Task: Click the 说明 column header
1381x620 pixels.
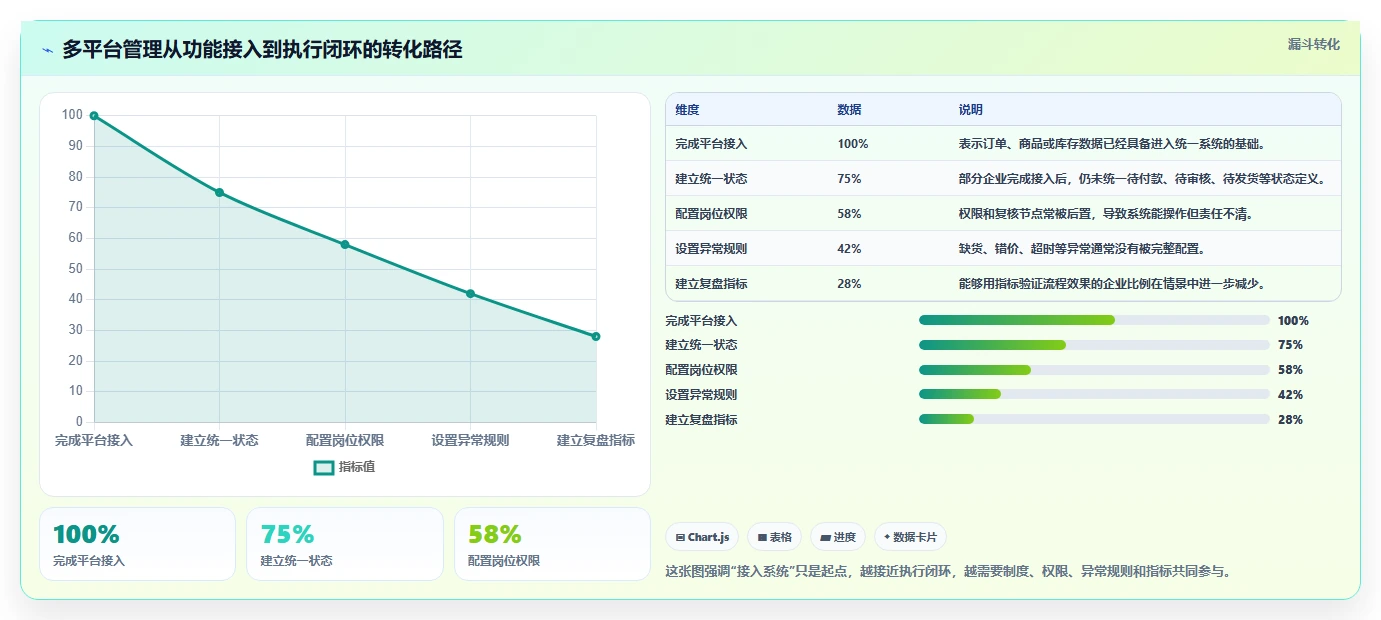Action: pyautogui.click(x=970, y=109)
